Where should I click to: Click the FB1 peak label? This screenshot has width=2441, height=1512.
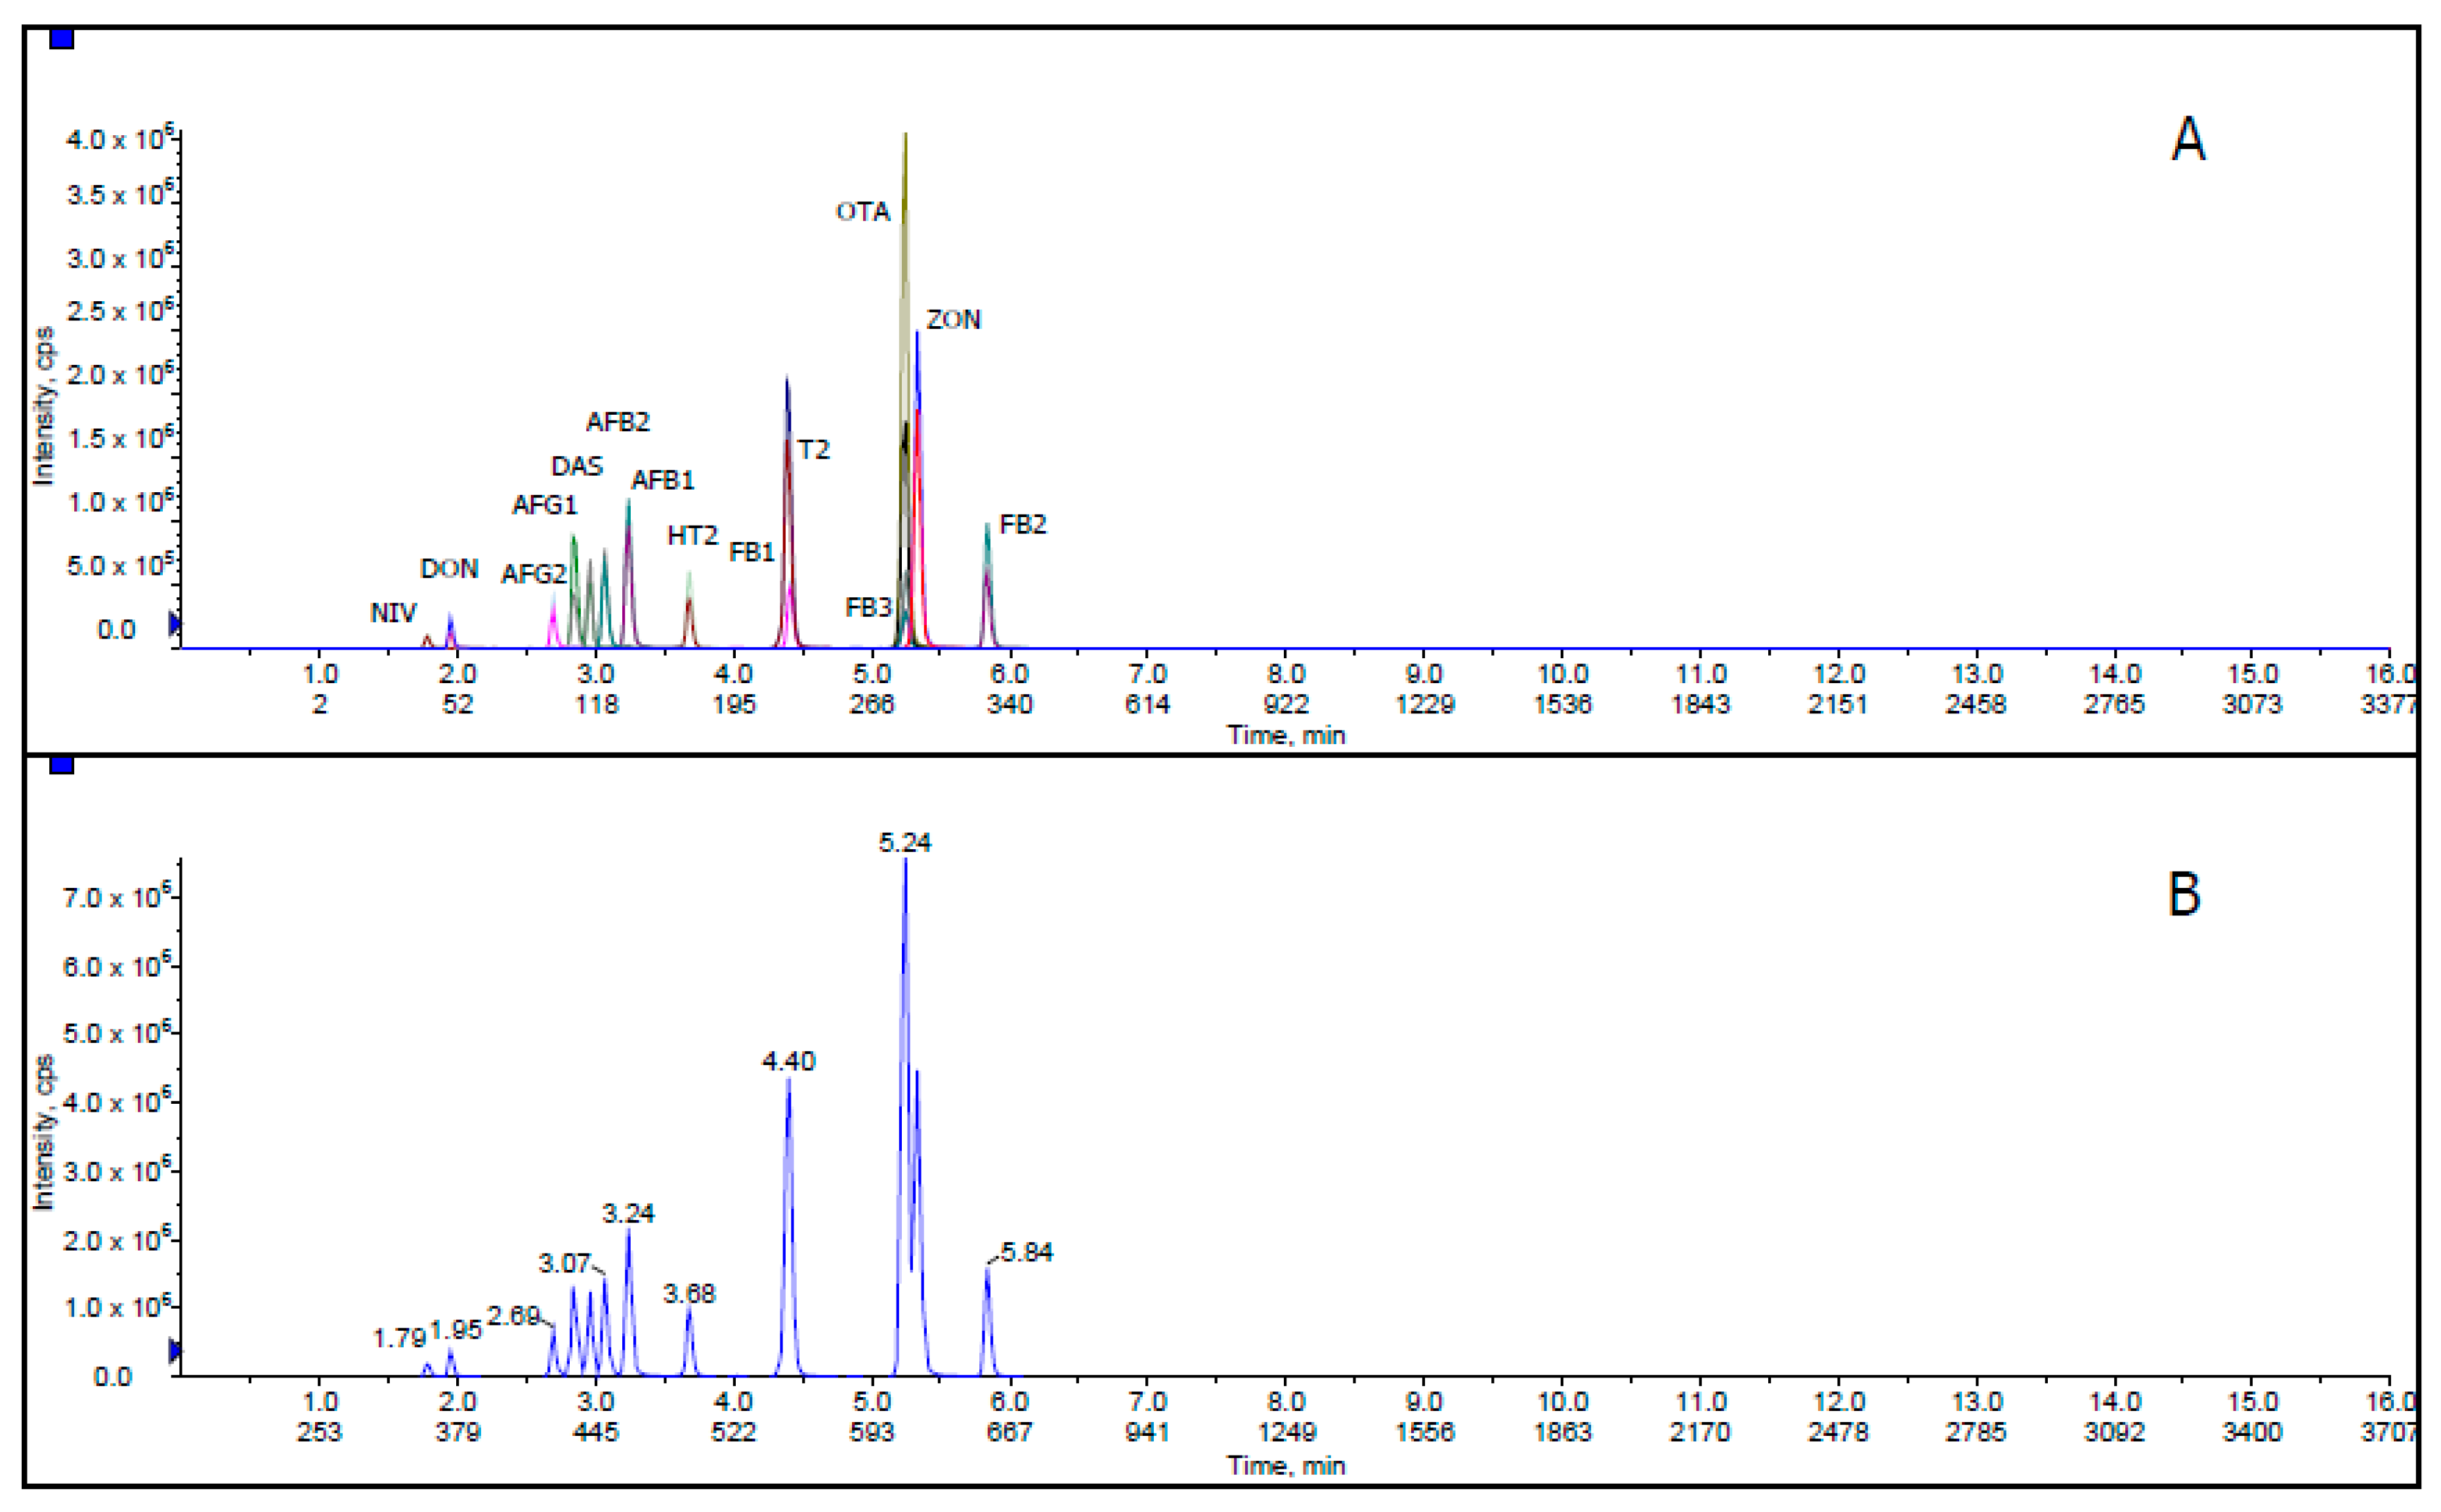coord(751,552)
